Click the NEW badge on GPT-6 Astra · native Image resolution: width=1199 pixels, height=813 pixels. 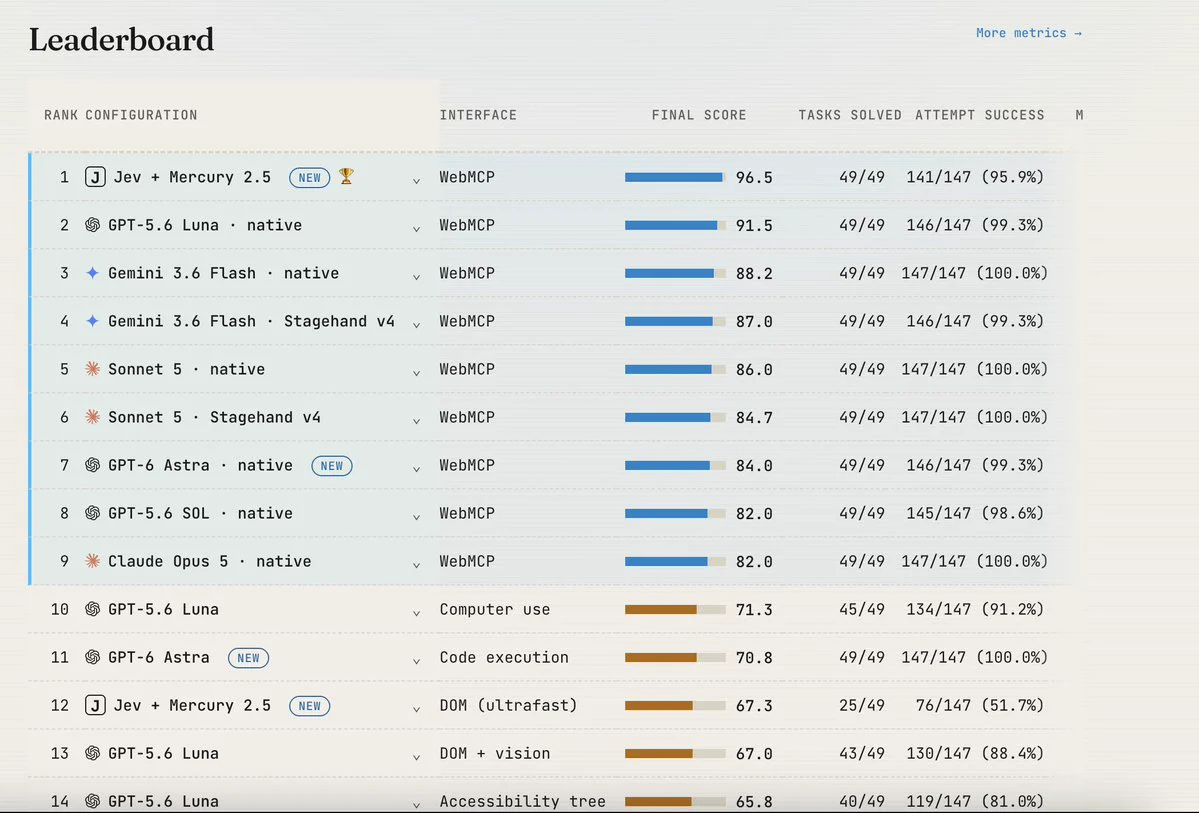(x=332, y=466)
